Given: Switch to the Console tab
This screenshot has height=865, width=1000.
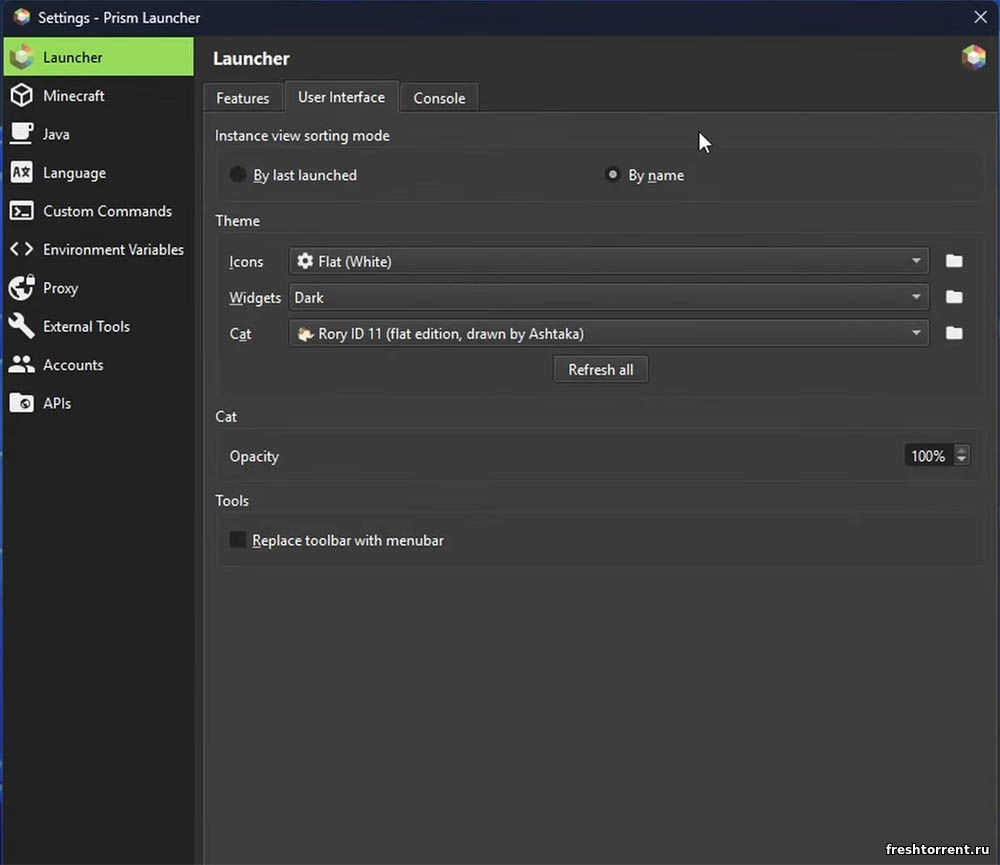Looking at the screenshot, I should tap(439, 98).
